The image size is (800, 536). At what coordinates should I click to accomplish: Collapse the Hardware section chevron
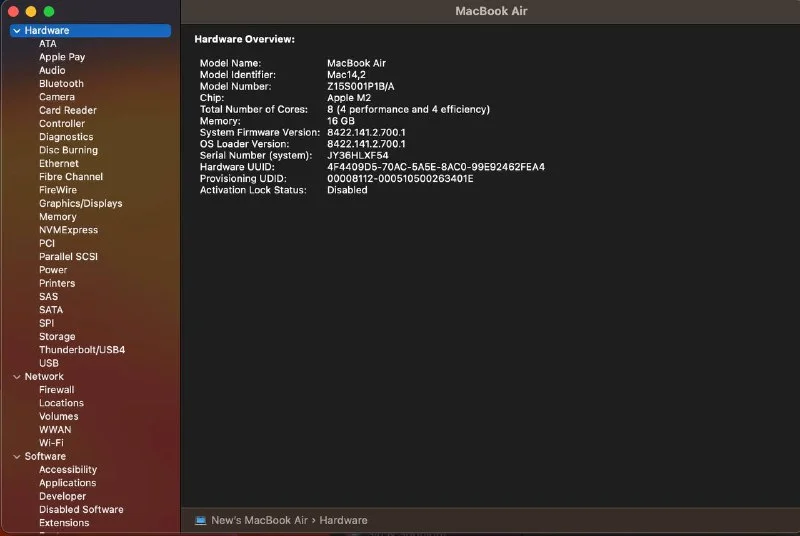coord(17,31)
